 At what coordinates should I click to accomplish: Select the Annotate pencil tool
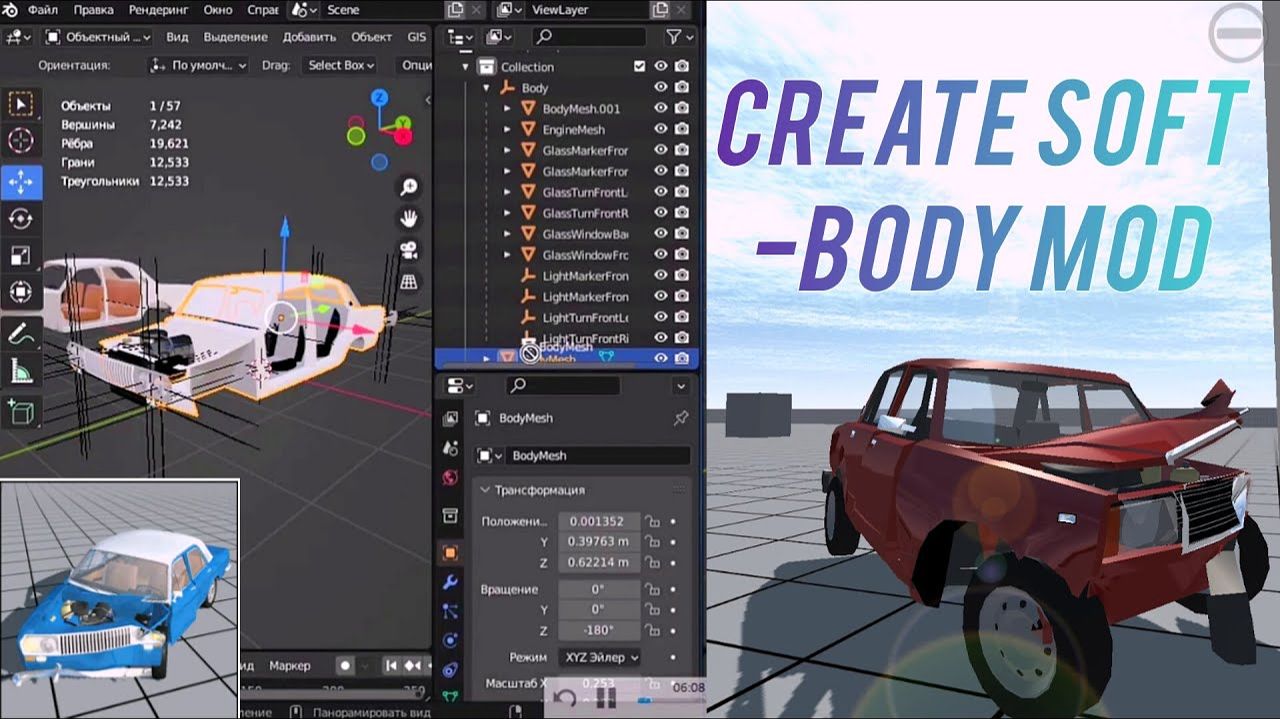pyautogui.click(x=21, y=334)
